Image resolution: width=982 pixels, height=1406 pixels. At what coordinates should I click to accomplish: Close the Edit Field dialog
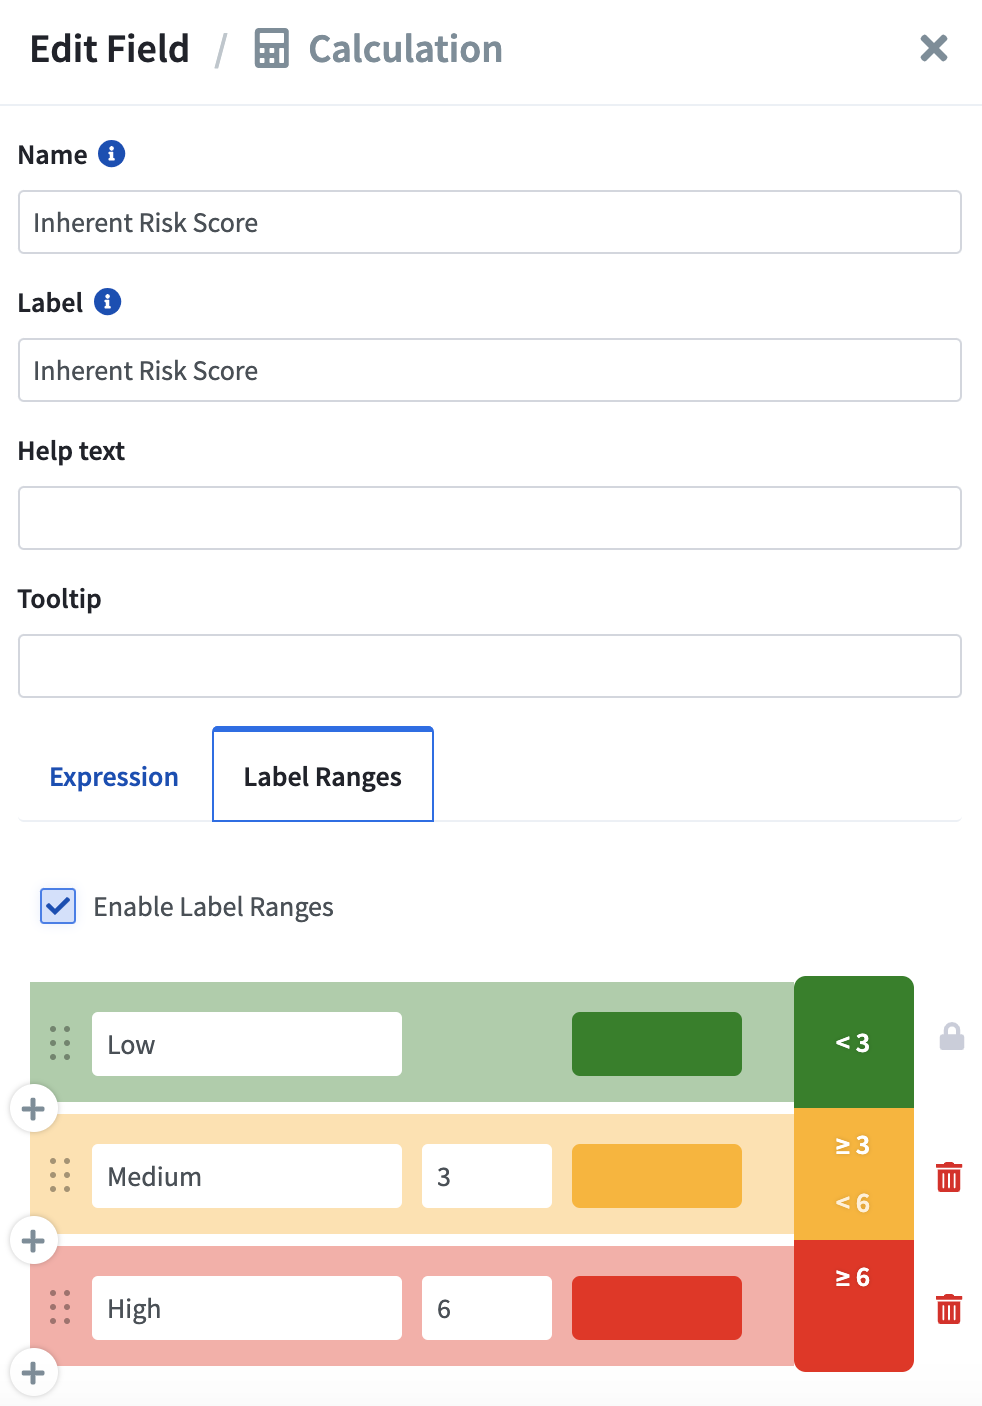pos(934,48)
